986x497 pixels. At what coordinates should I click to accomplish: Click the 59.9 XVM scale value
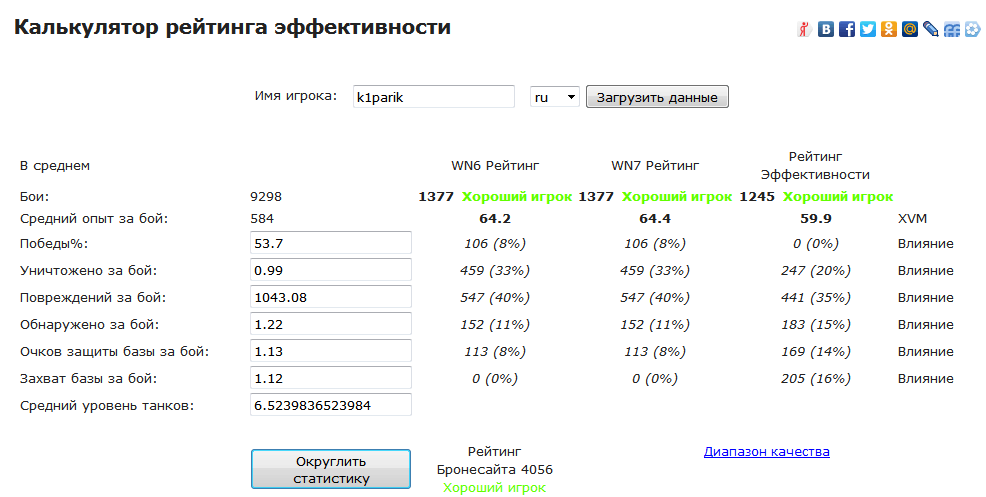tap(816, 218)
